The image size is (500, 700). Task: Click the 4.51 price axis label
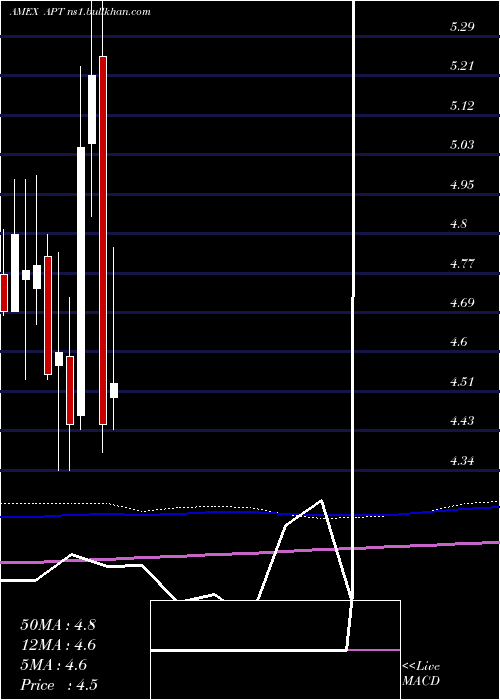tap(462, 382)
